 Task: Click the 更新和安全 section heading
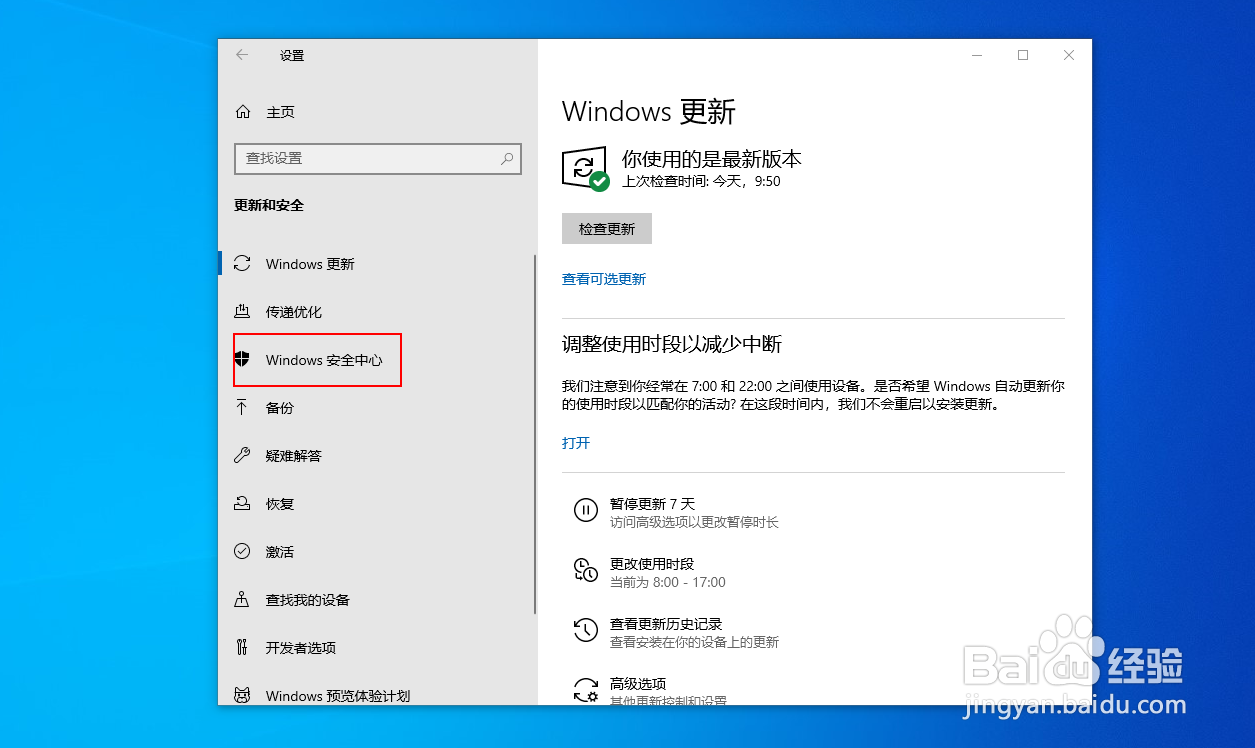[269, 205]
